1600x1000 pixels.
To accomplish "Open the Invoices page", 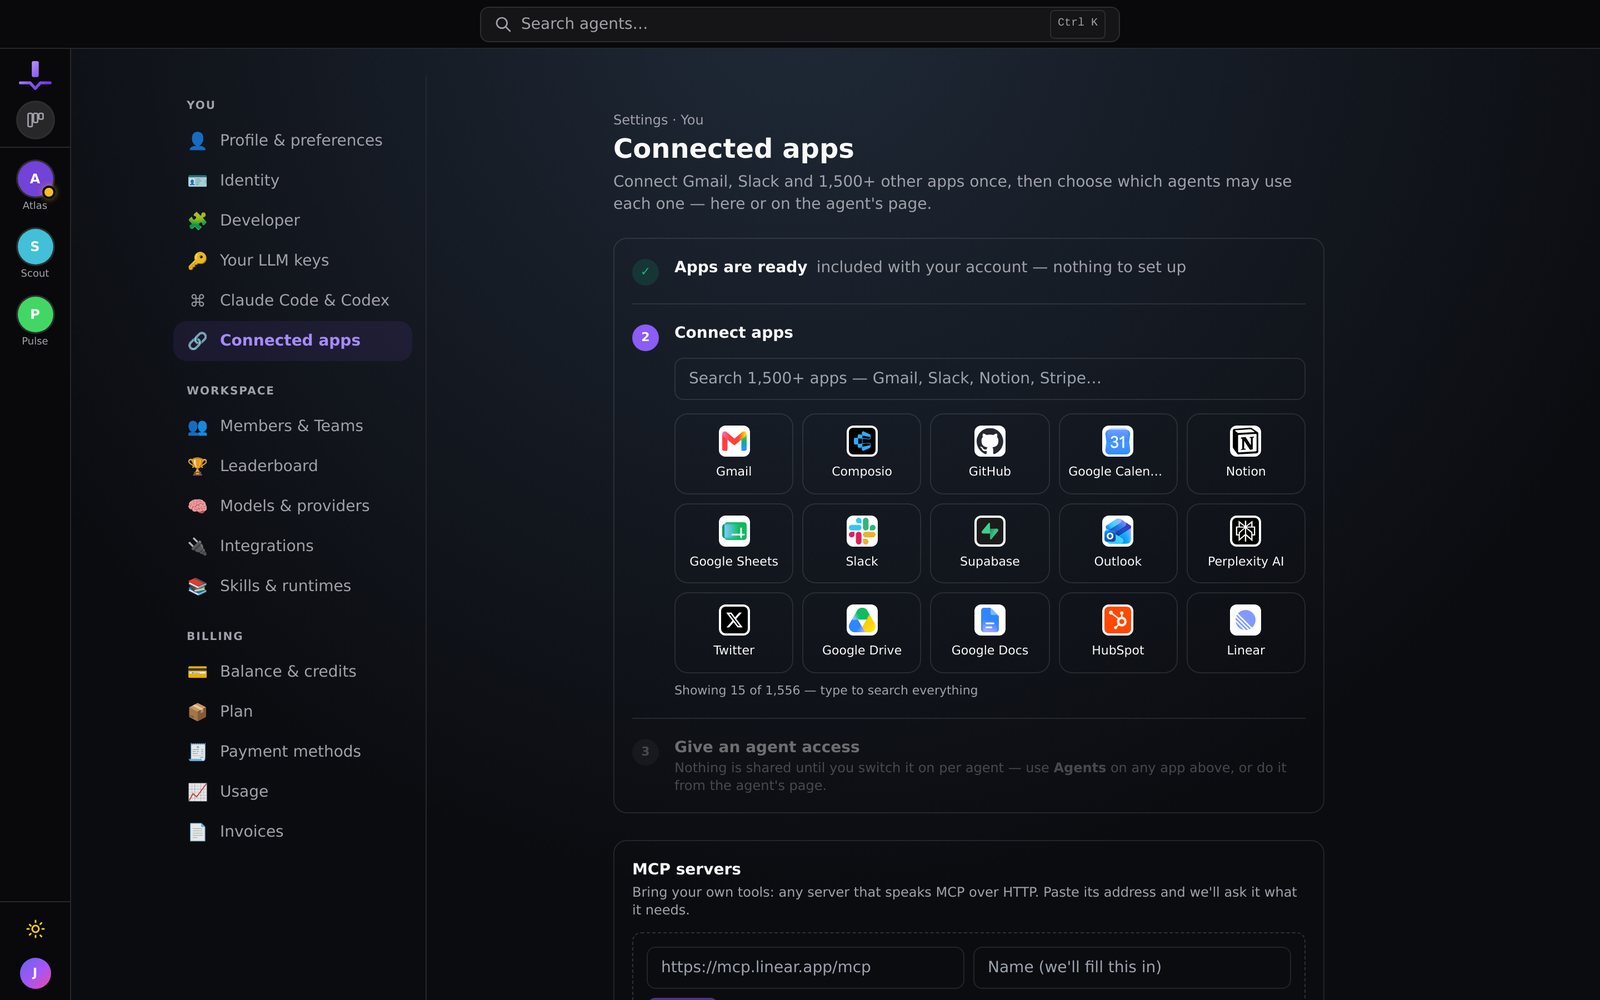I will tap(292, 832).
